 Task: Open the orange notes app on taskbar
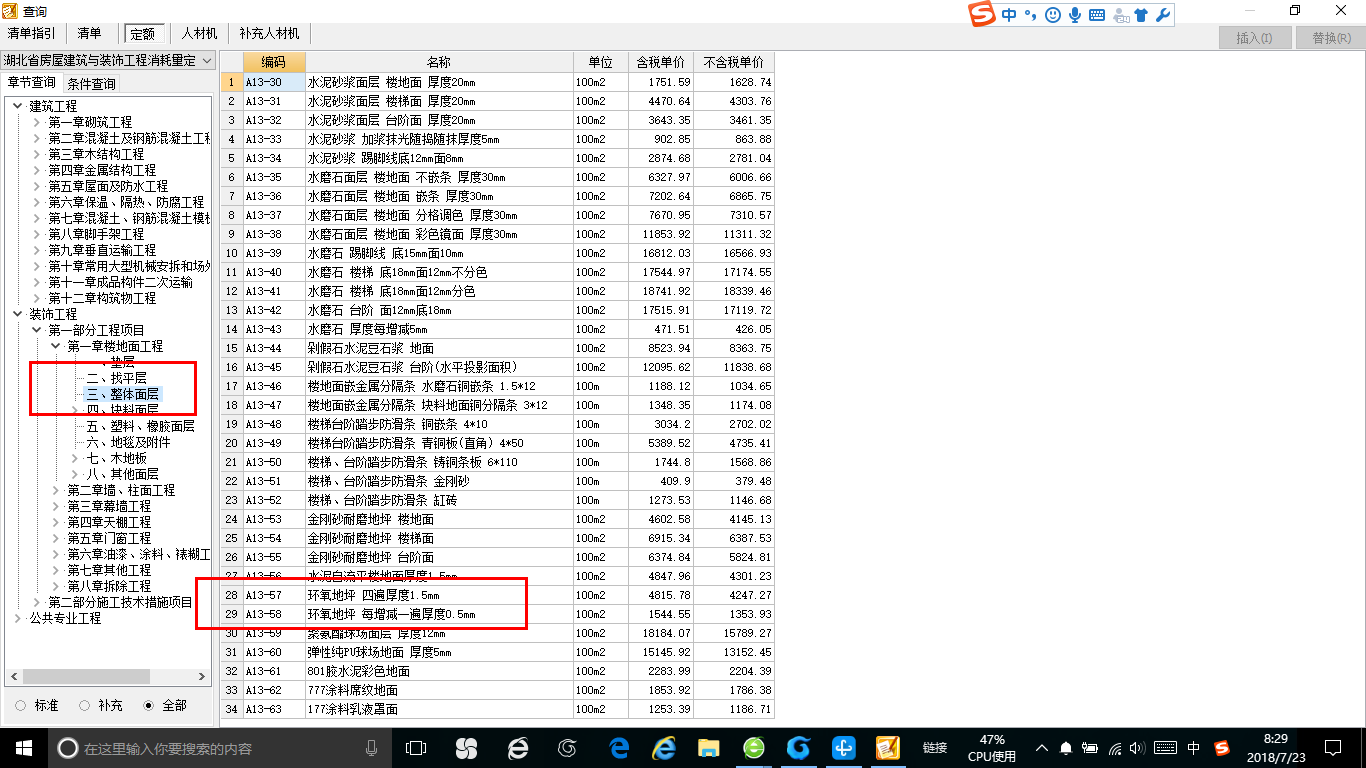coord(888,747)
